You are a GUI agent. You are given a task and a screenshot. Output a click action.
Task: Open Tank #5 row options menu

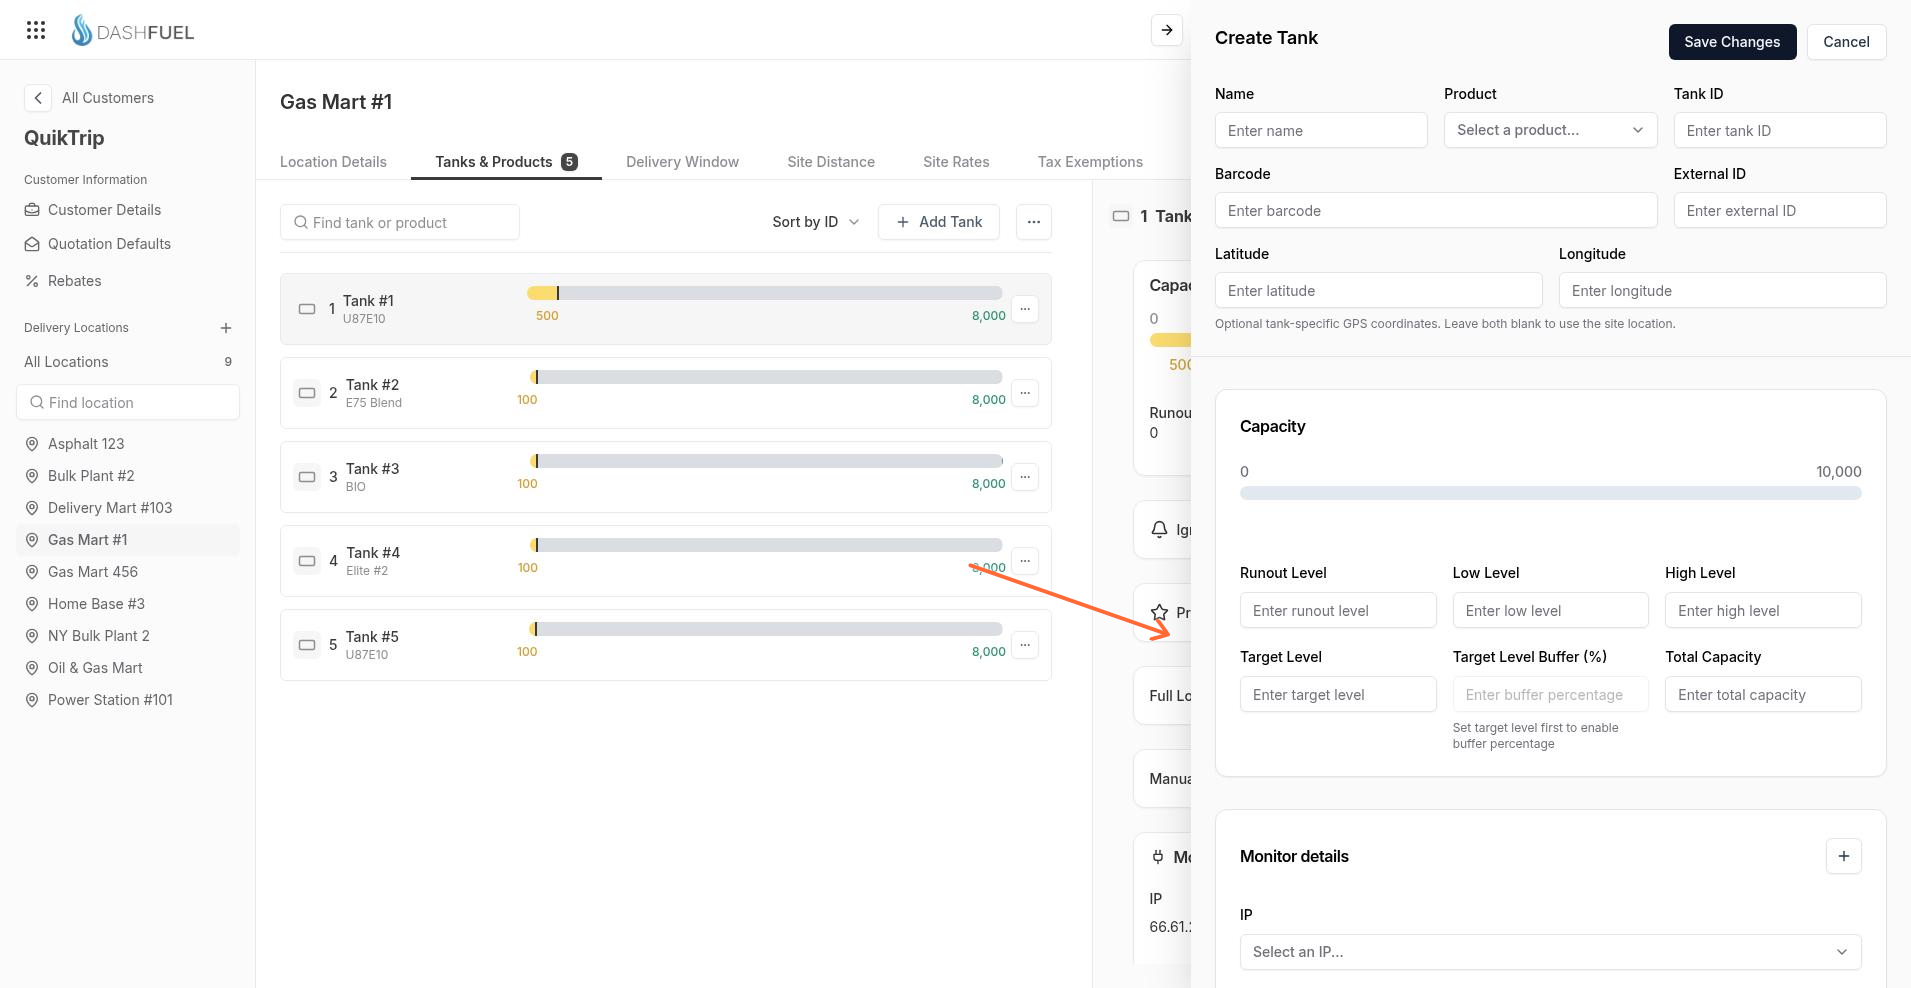1025,645
